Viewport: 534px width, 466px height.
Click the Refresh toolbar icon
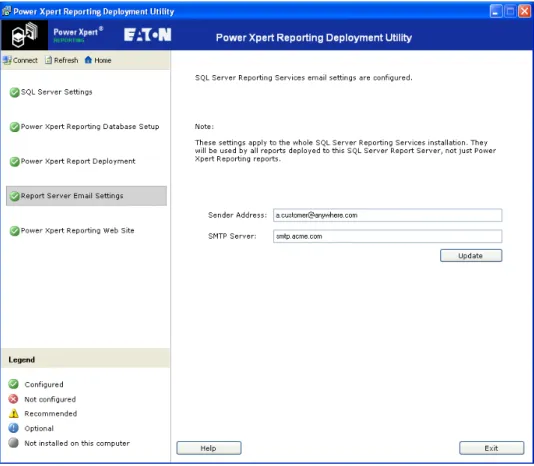pos(49,60)
